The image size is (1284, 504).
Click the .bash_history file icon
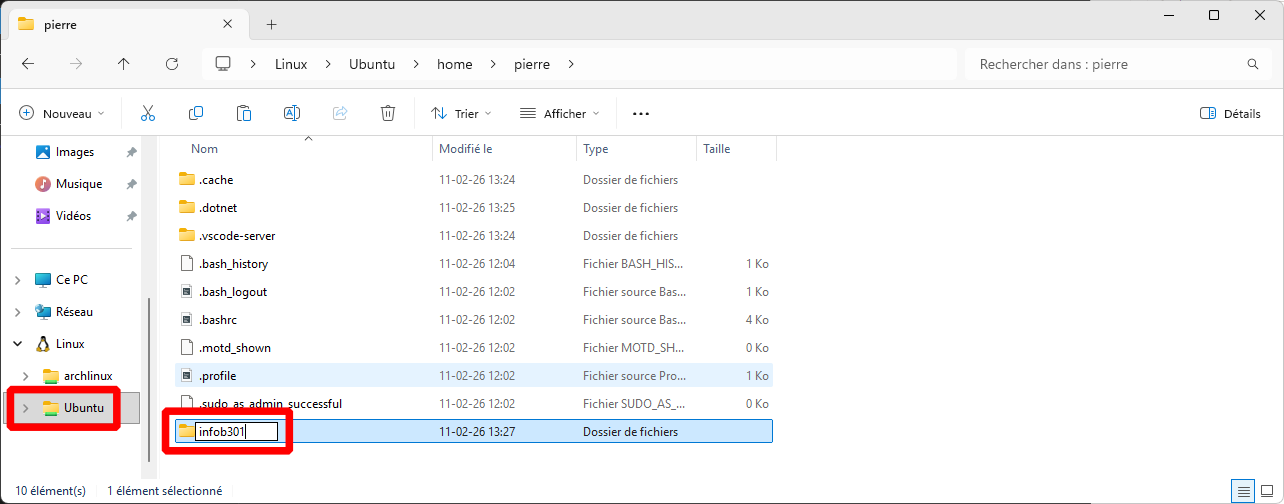(x=186, y=264)
